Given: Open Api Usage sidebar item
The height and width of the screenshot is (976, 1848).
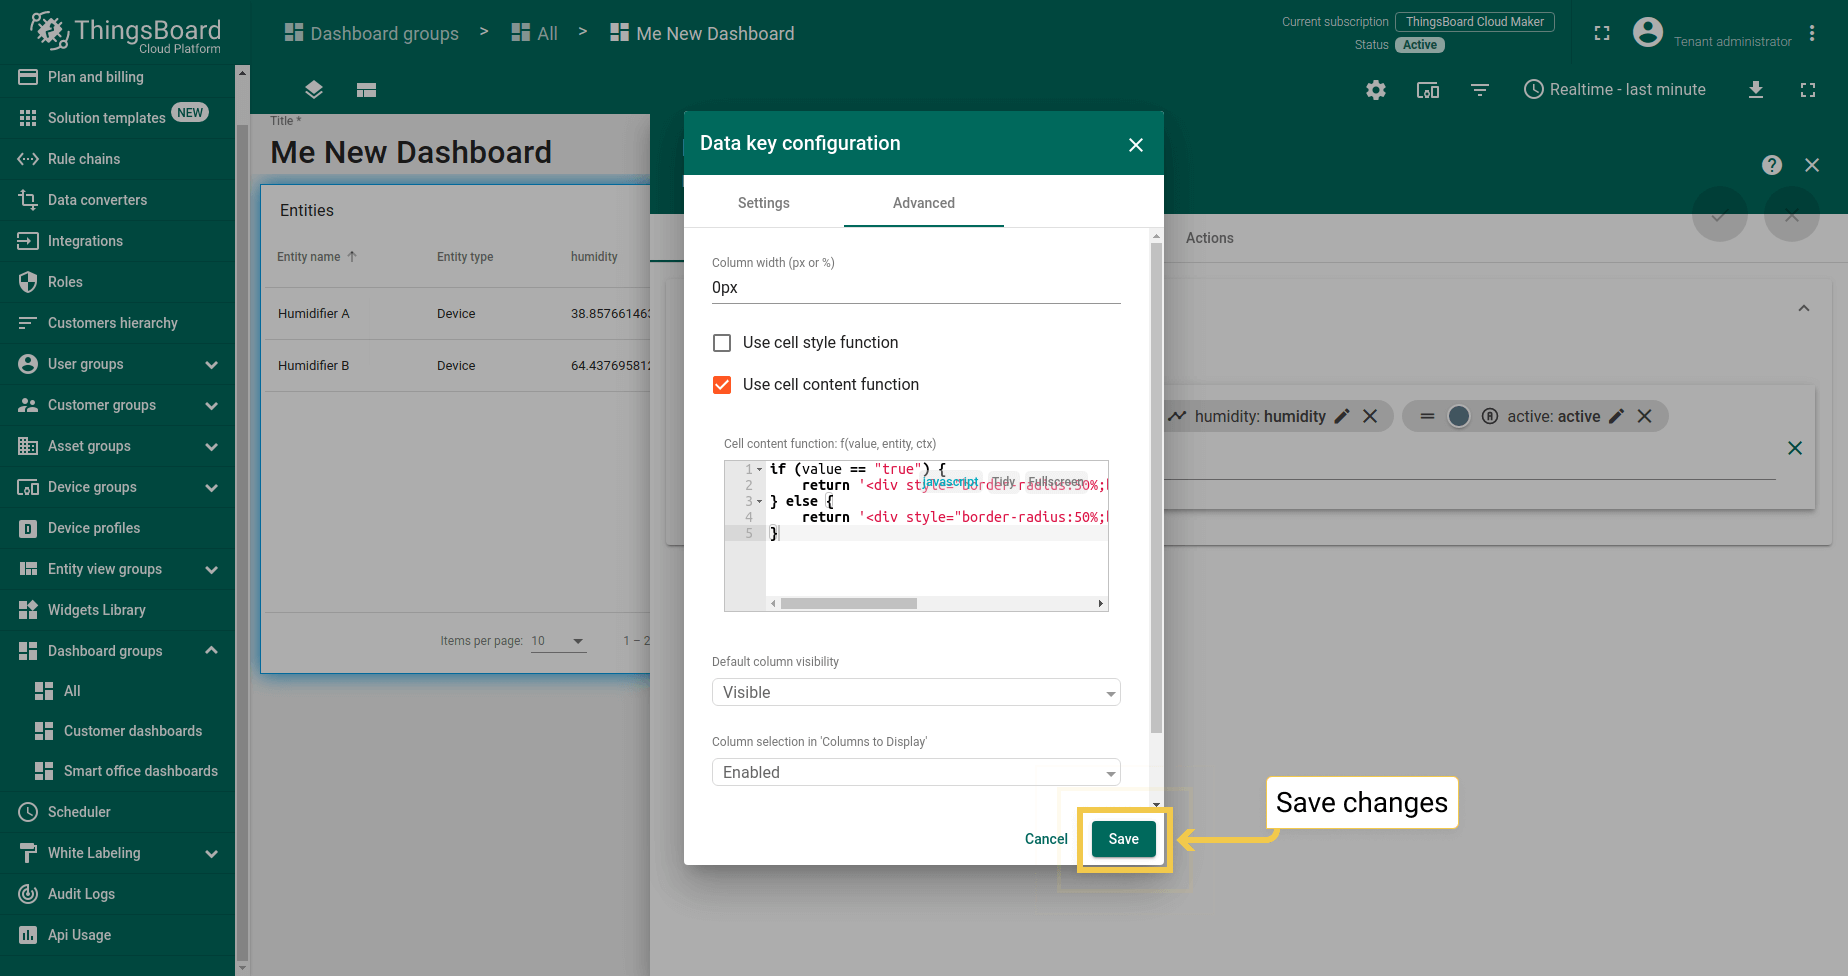Looking at the screenshot, I should [x=118, y=935].
